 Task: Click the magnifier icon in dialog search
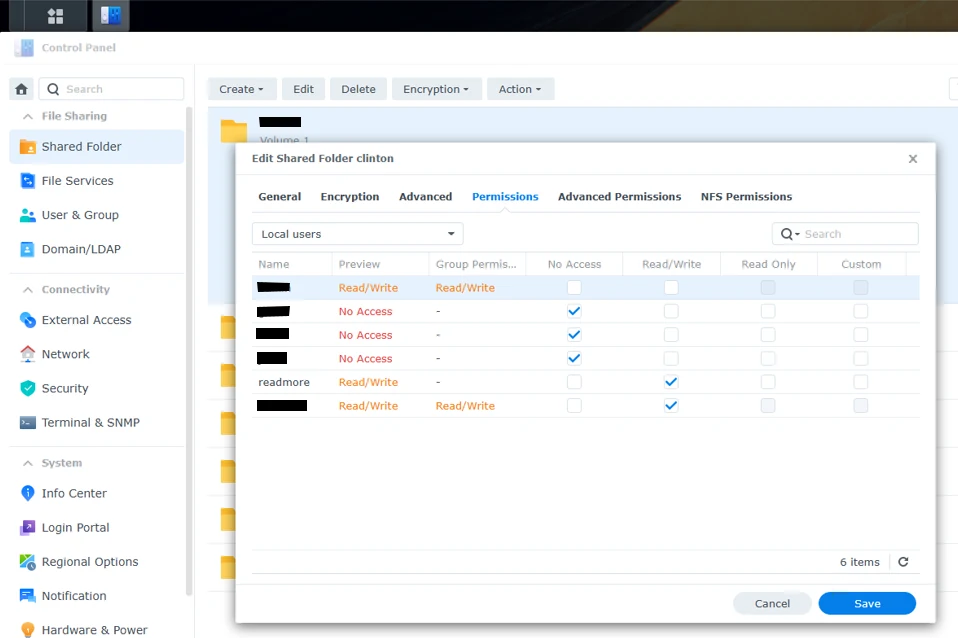[788, 234]
